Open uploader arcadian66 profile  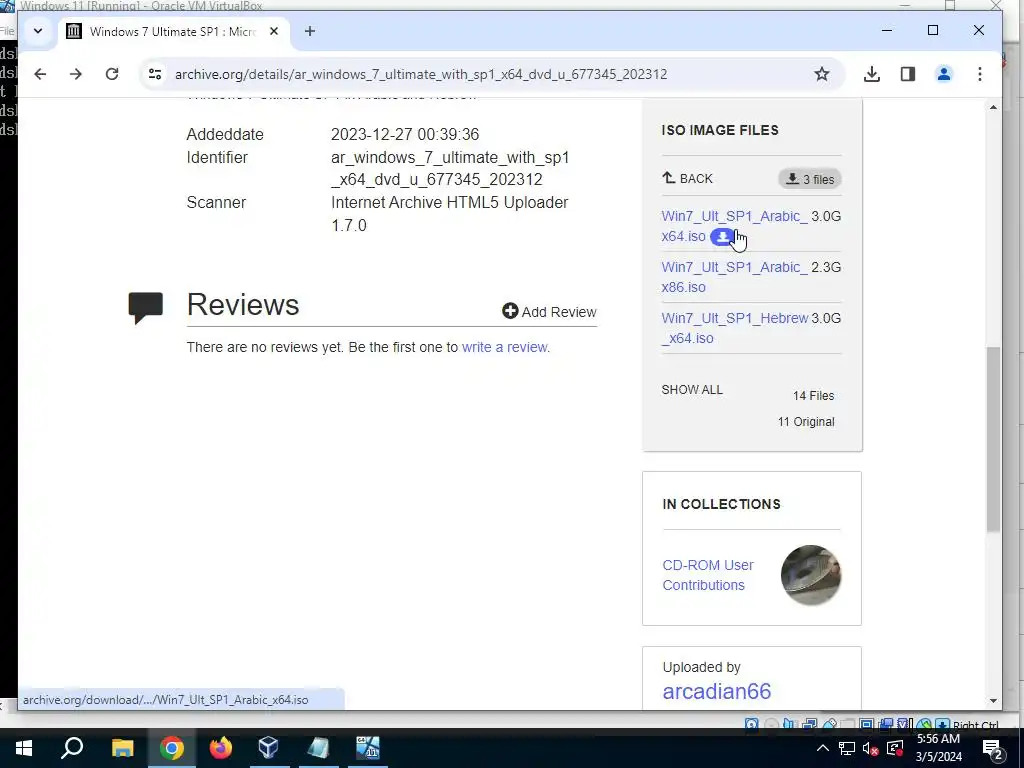click(716, 691)
